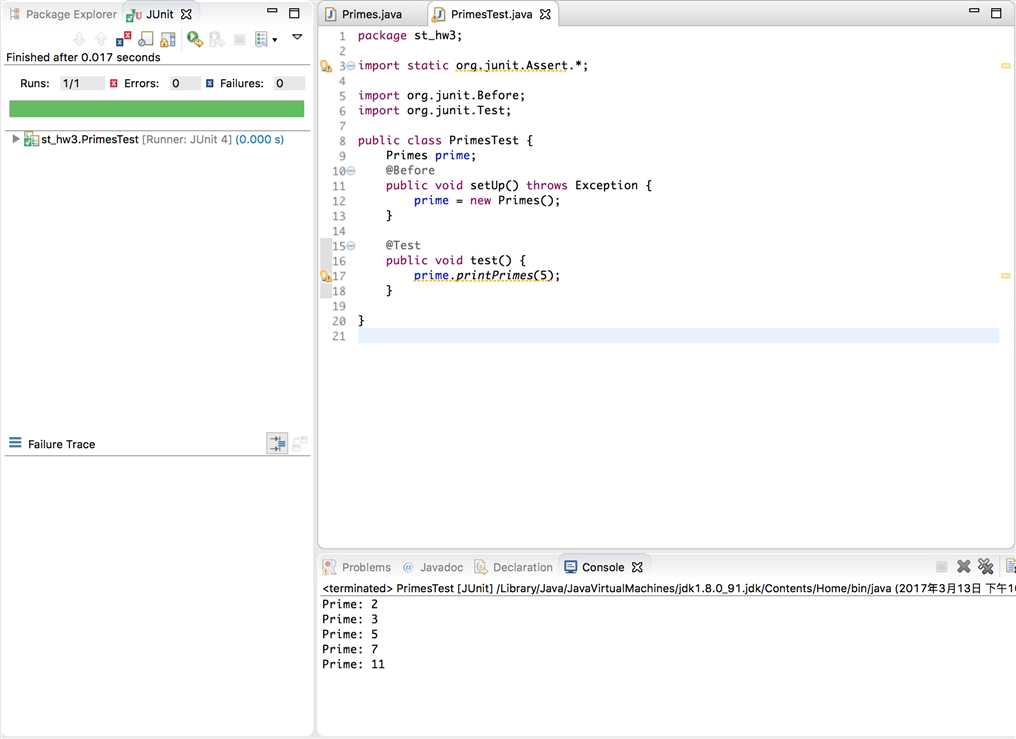Minimize the editor area
Screen dimensions: 1016x739
pyautogui.click(x=974, y=10)
